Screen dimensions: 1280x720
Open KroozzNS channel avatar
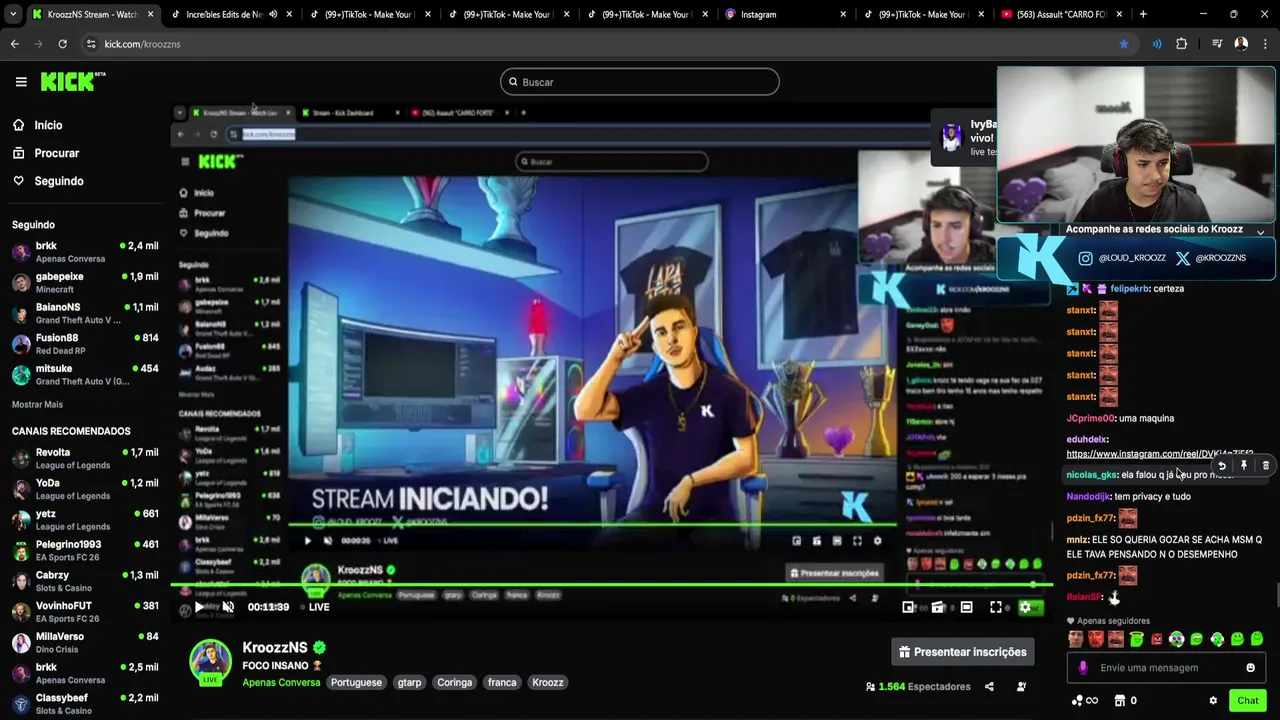click(211, 662)
